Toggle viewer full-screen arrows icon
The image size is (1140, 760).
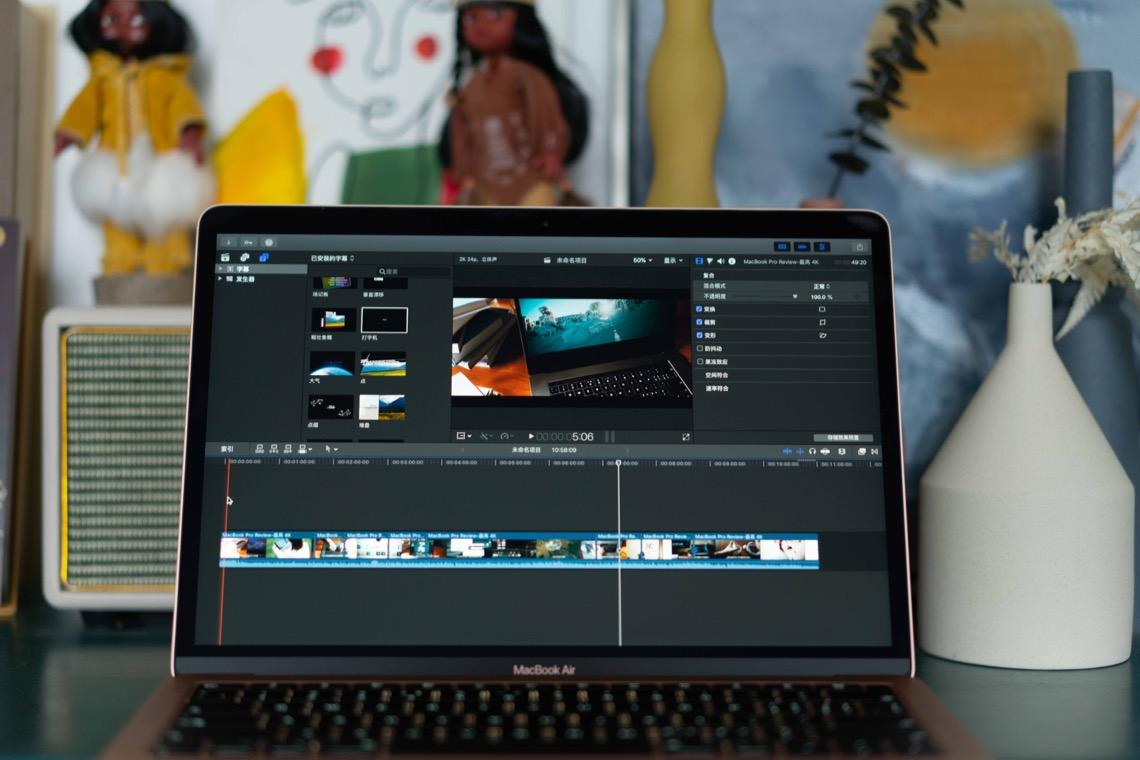pos(685,437)
